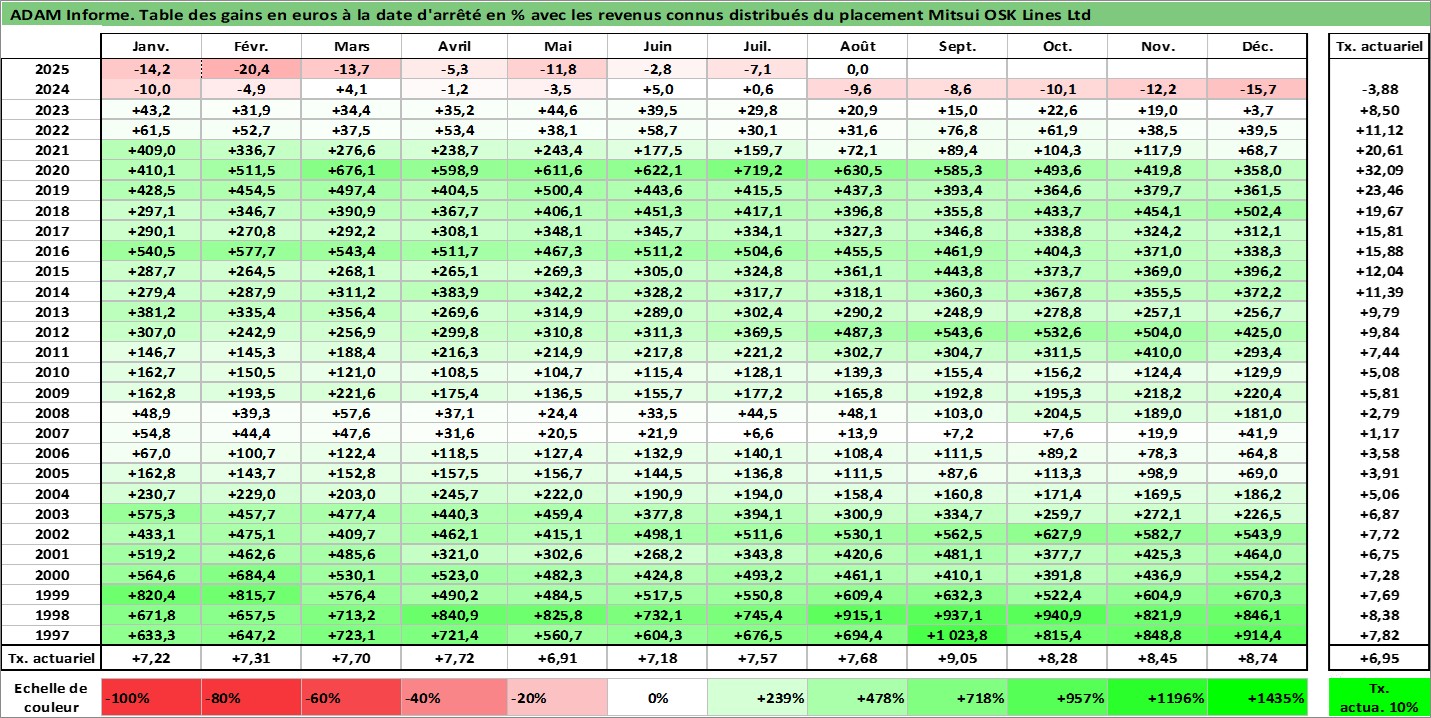Screen dimensions: 1431x718
Task: Click the Févr. column header
Action: (x=252, y=46)
